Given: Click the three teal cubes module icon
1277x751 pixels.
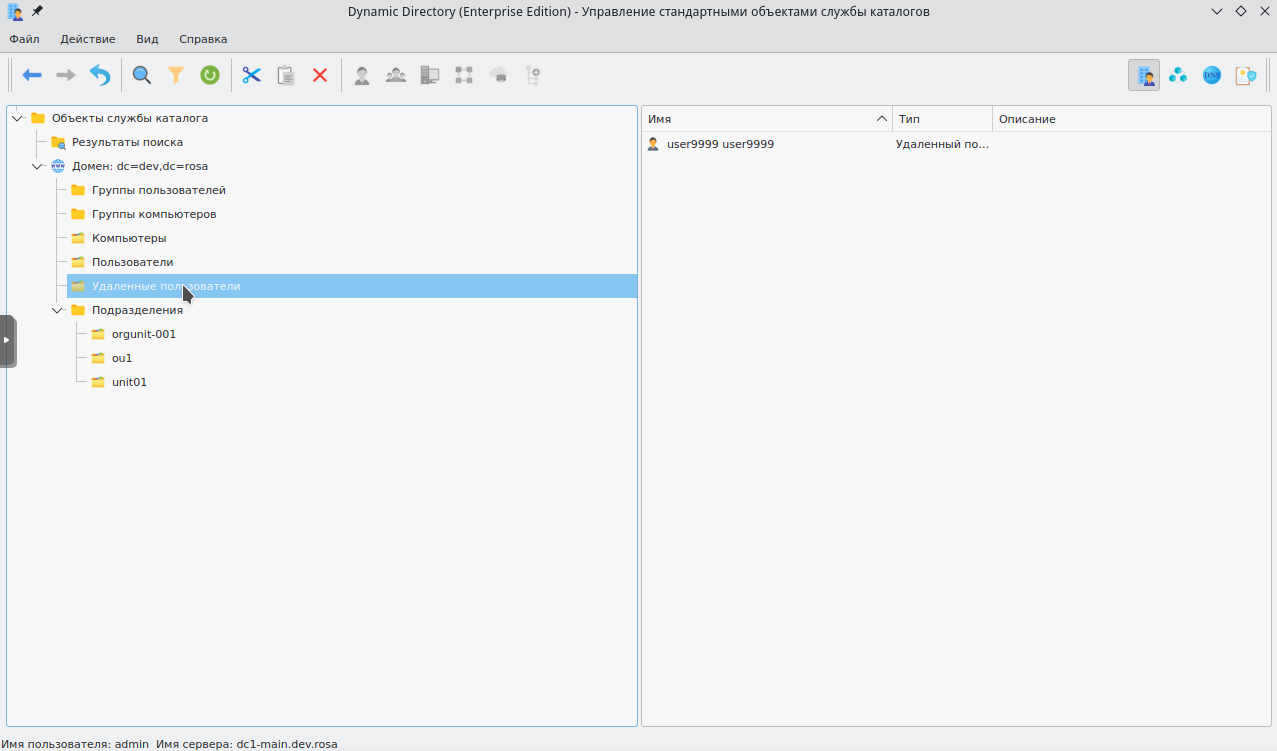Looking at the screenshot, I should pyautogui.click(x=1178, y=75).
